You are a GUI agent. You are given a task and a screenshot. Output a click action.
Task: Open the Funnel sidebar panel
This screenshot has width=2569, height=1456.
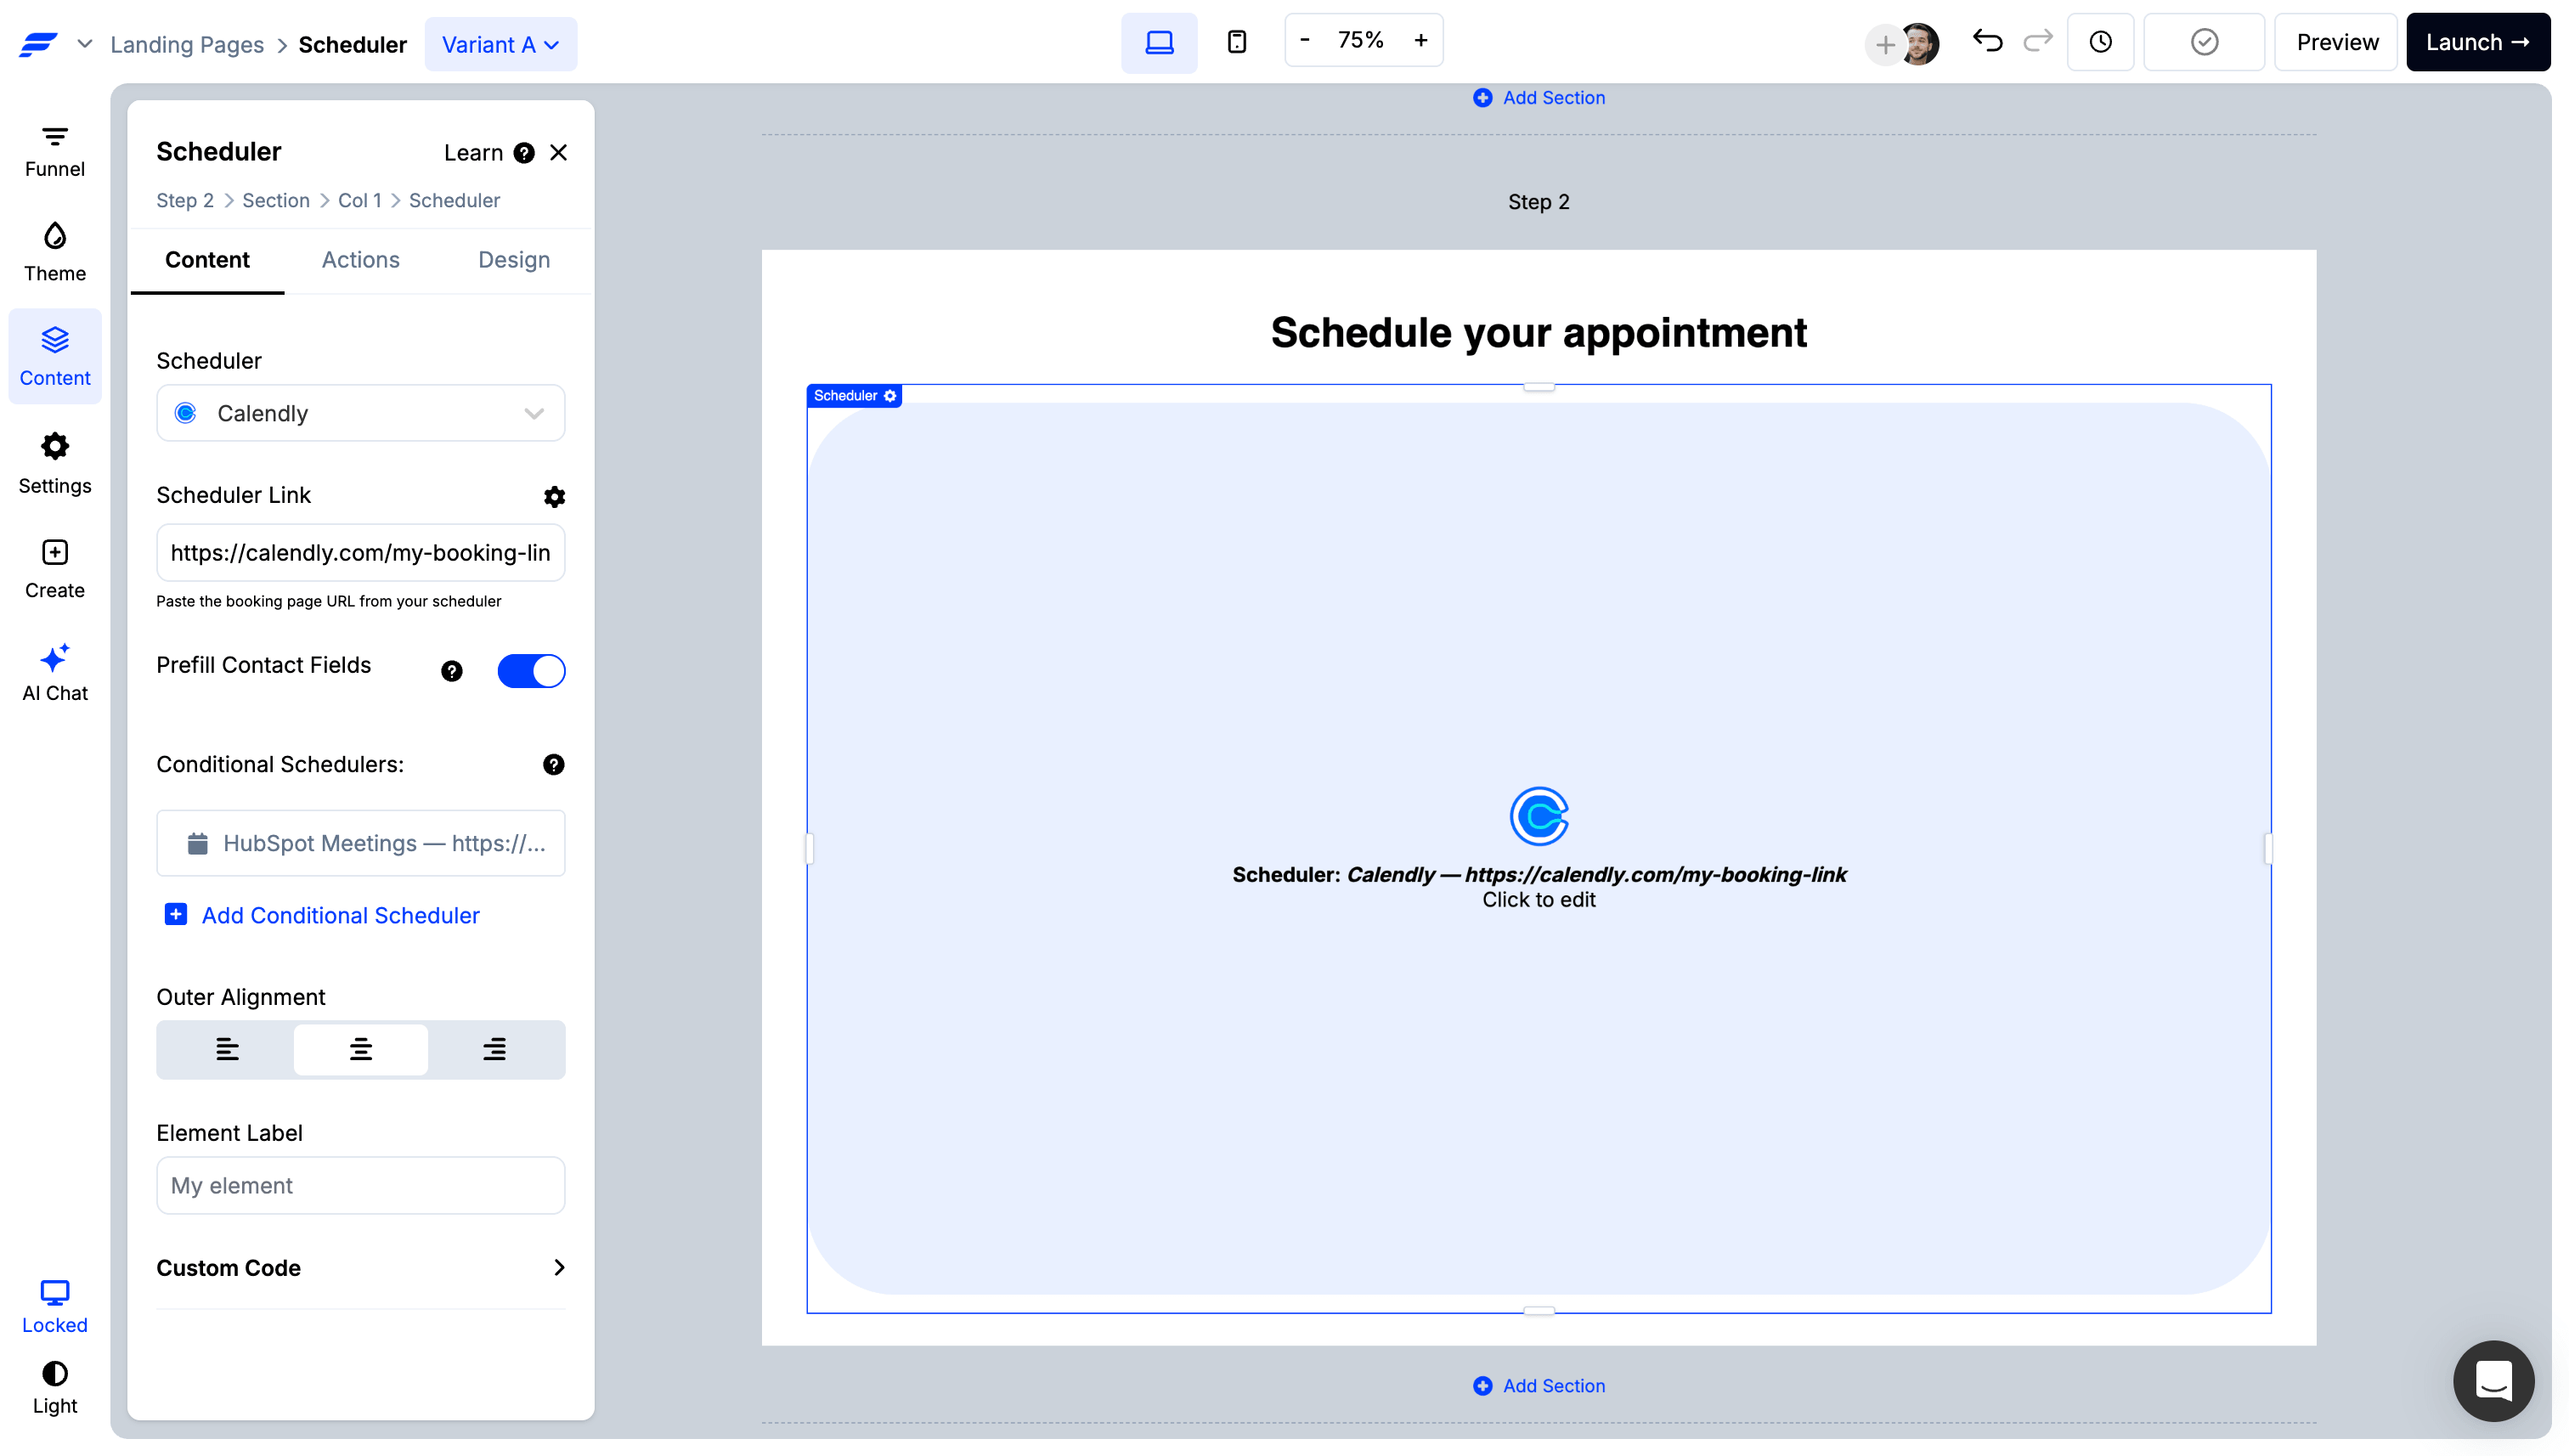[54, 151]
